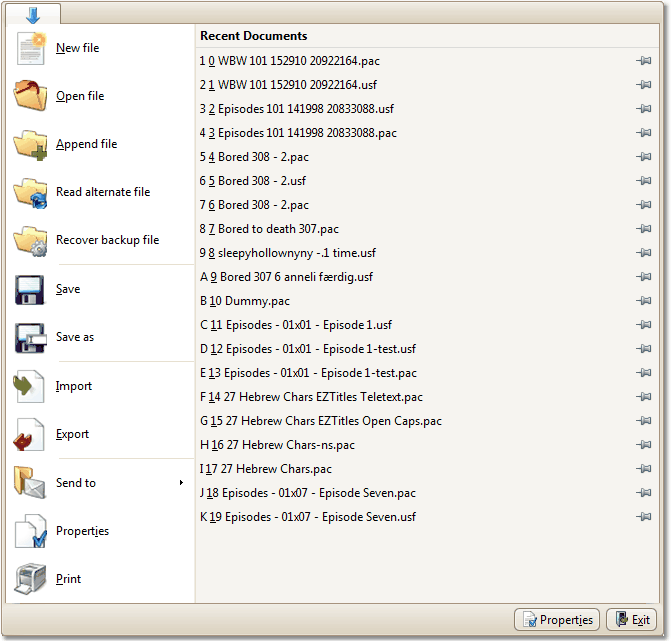Pin WBW 101 152910 20922164.pac document

(643, 61)
